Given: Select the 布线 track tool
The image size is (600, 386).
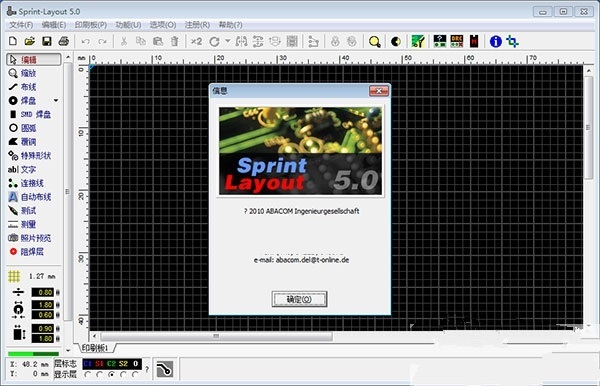Looking at the screenshot, I should pyautogui.click(x=23, y=87).
